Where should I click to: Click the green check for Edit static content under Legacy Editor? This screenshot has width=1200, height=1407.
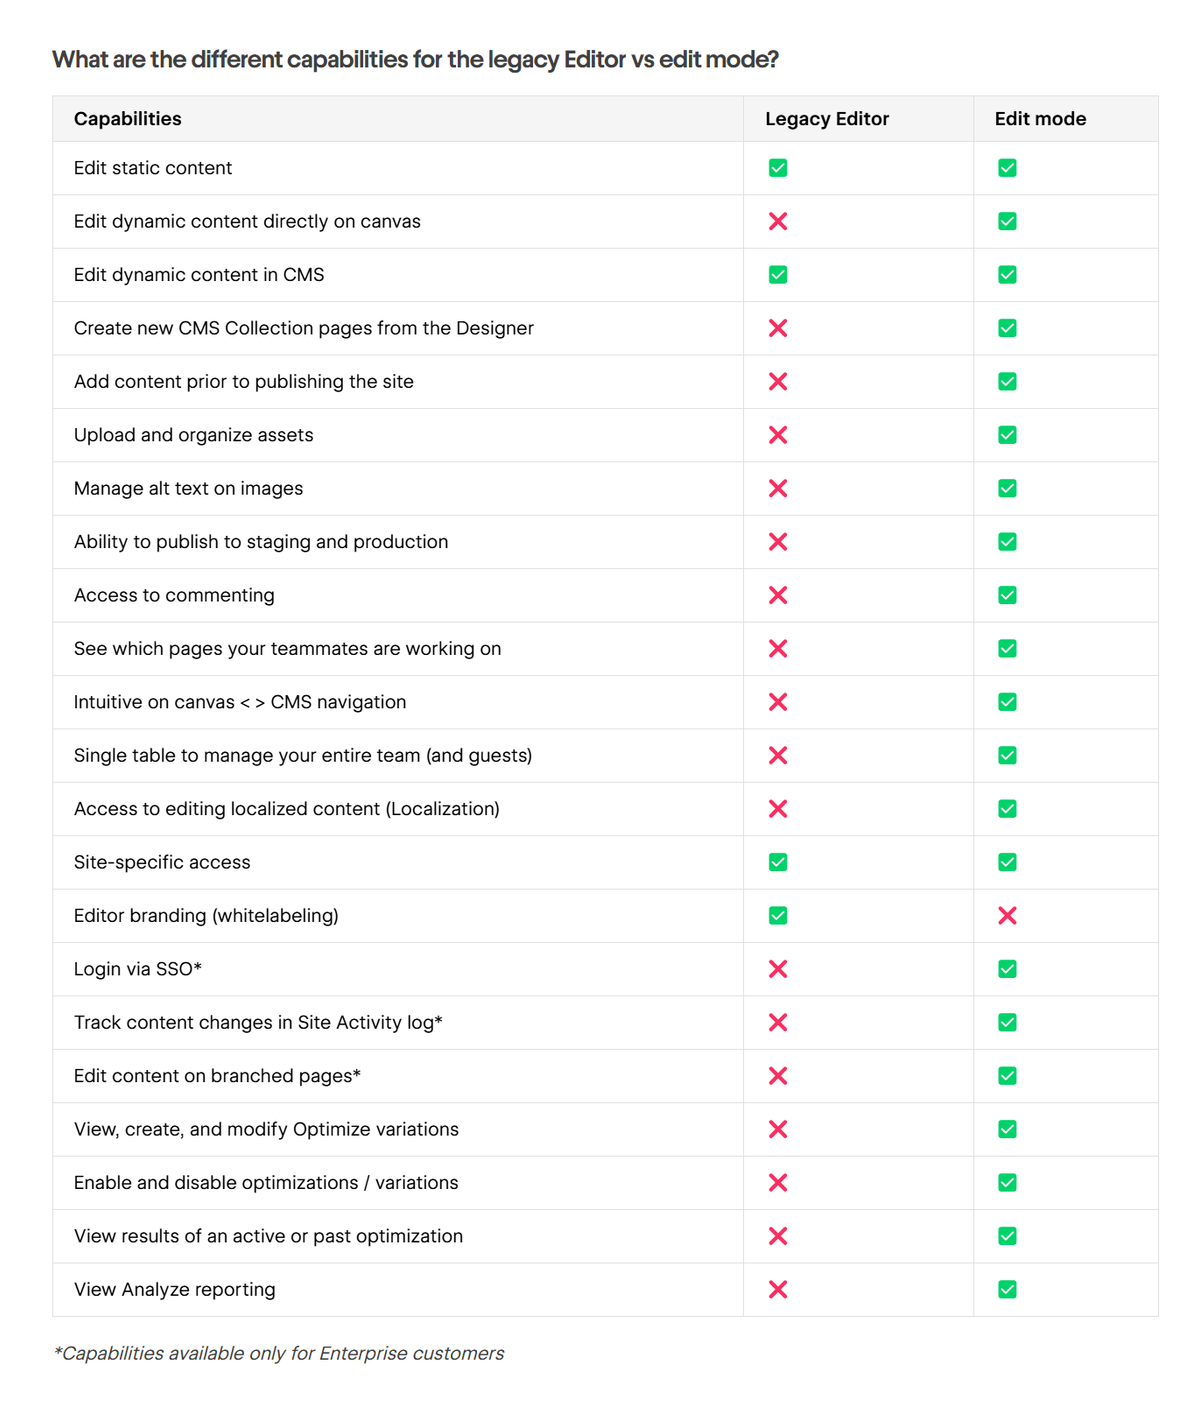pyautogui.click(x=778, y=168)
